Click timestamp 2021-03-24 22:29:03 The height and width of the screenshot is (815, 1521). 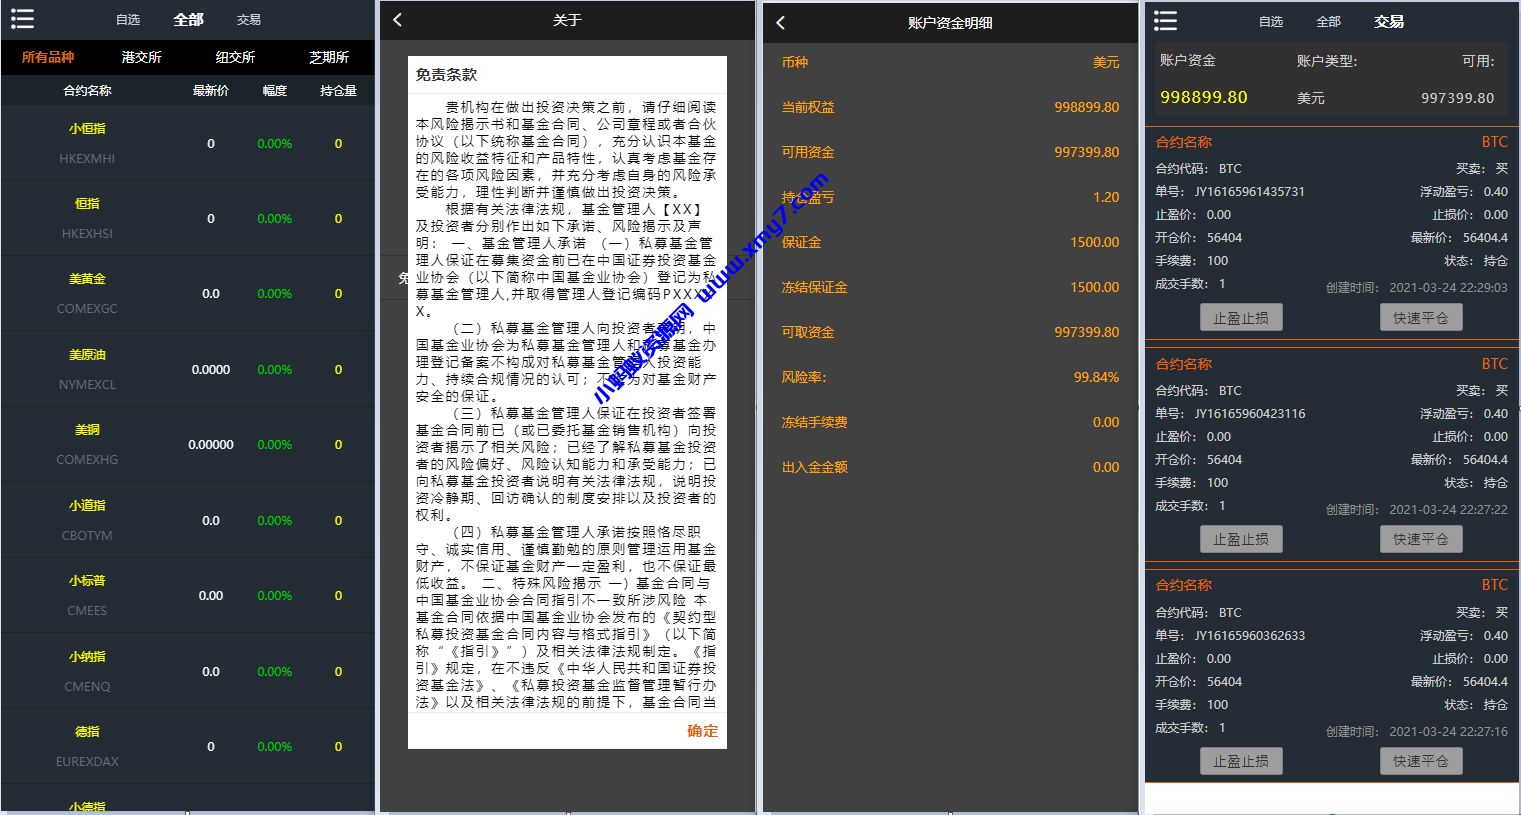(1448, 287)
